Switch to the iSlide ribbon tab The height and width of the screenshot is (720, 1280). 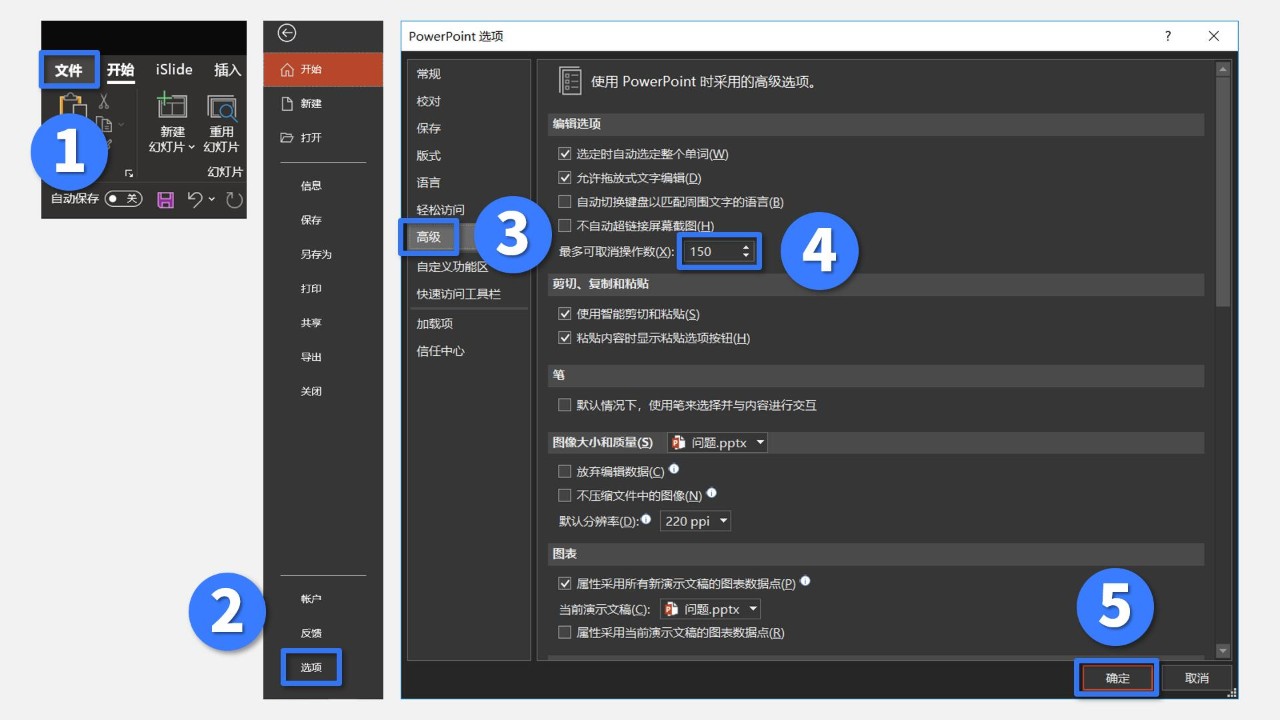tap(172, 69)
